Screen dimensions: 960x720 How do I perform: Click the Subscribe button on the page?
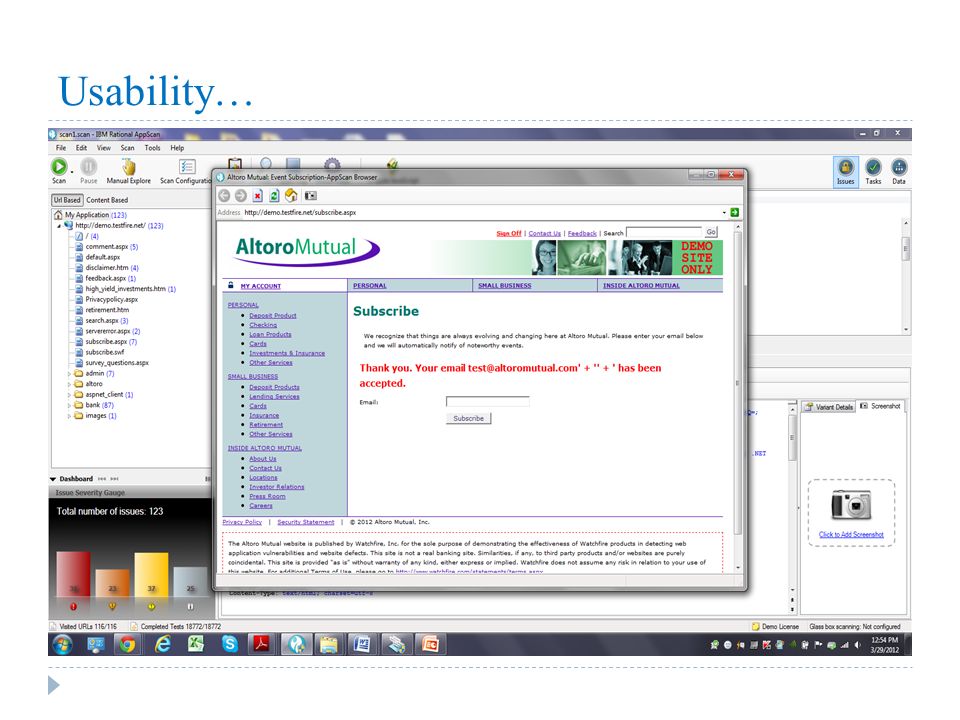[x=468, y=418]
